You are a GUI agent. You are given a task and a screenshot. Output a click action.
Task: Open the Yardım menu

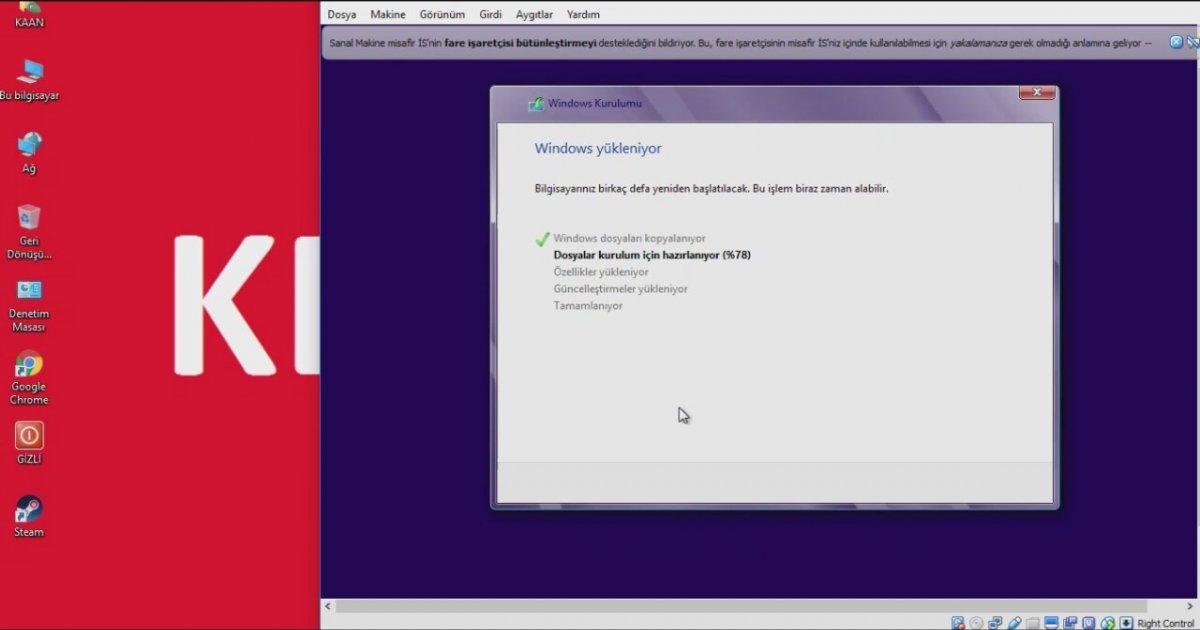(x=583, y=14)
